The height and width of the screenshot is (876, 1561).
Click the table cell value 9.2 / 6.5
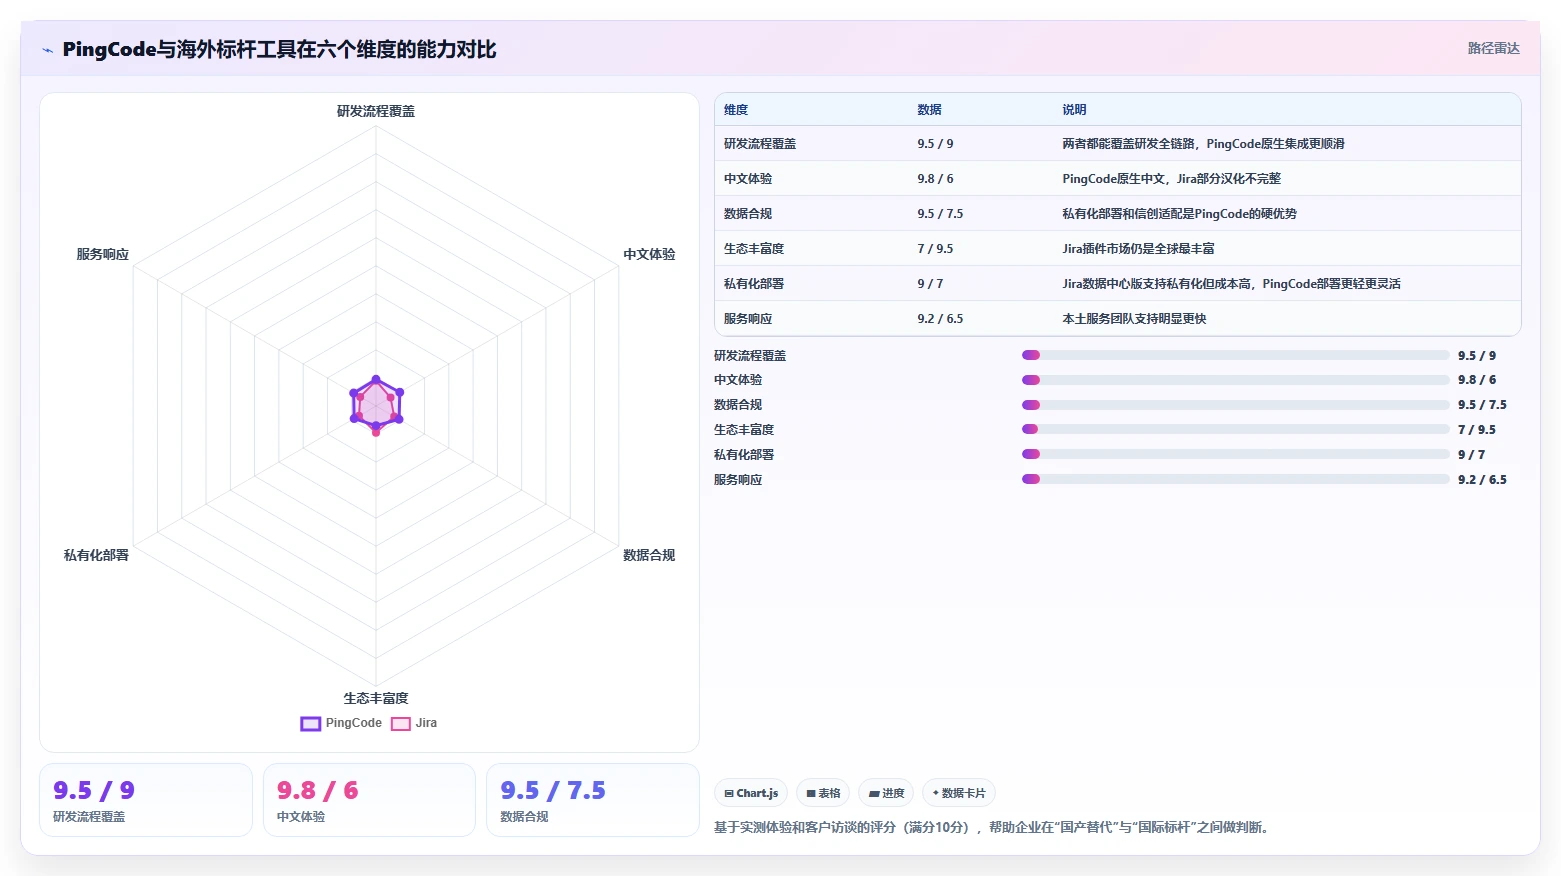(940, 319)
